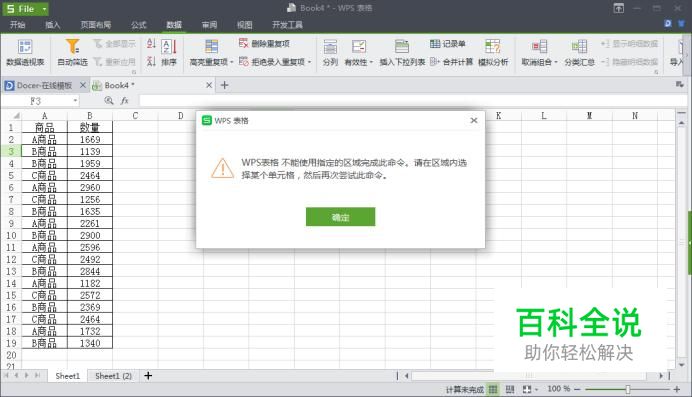Open the 页面布局 ribbon tab
The image size is (692, 397).
tap(96, 25)
